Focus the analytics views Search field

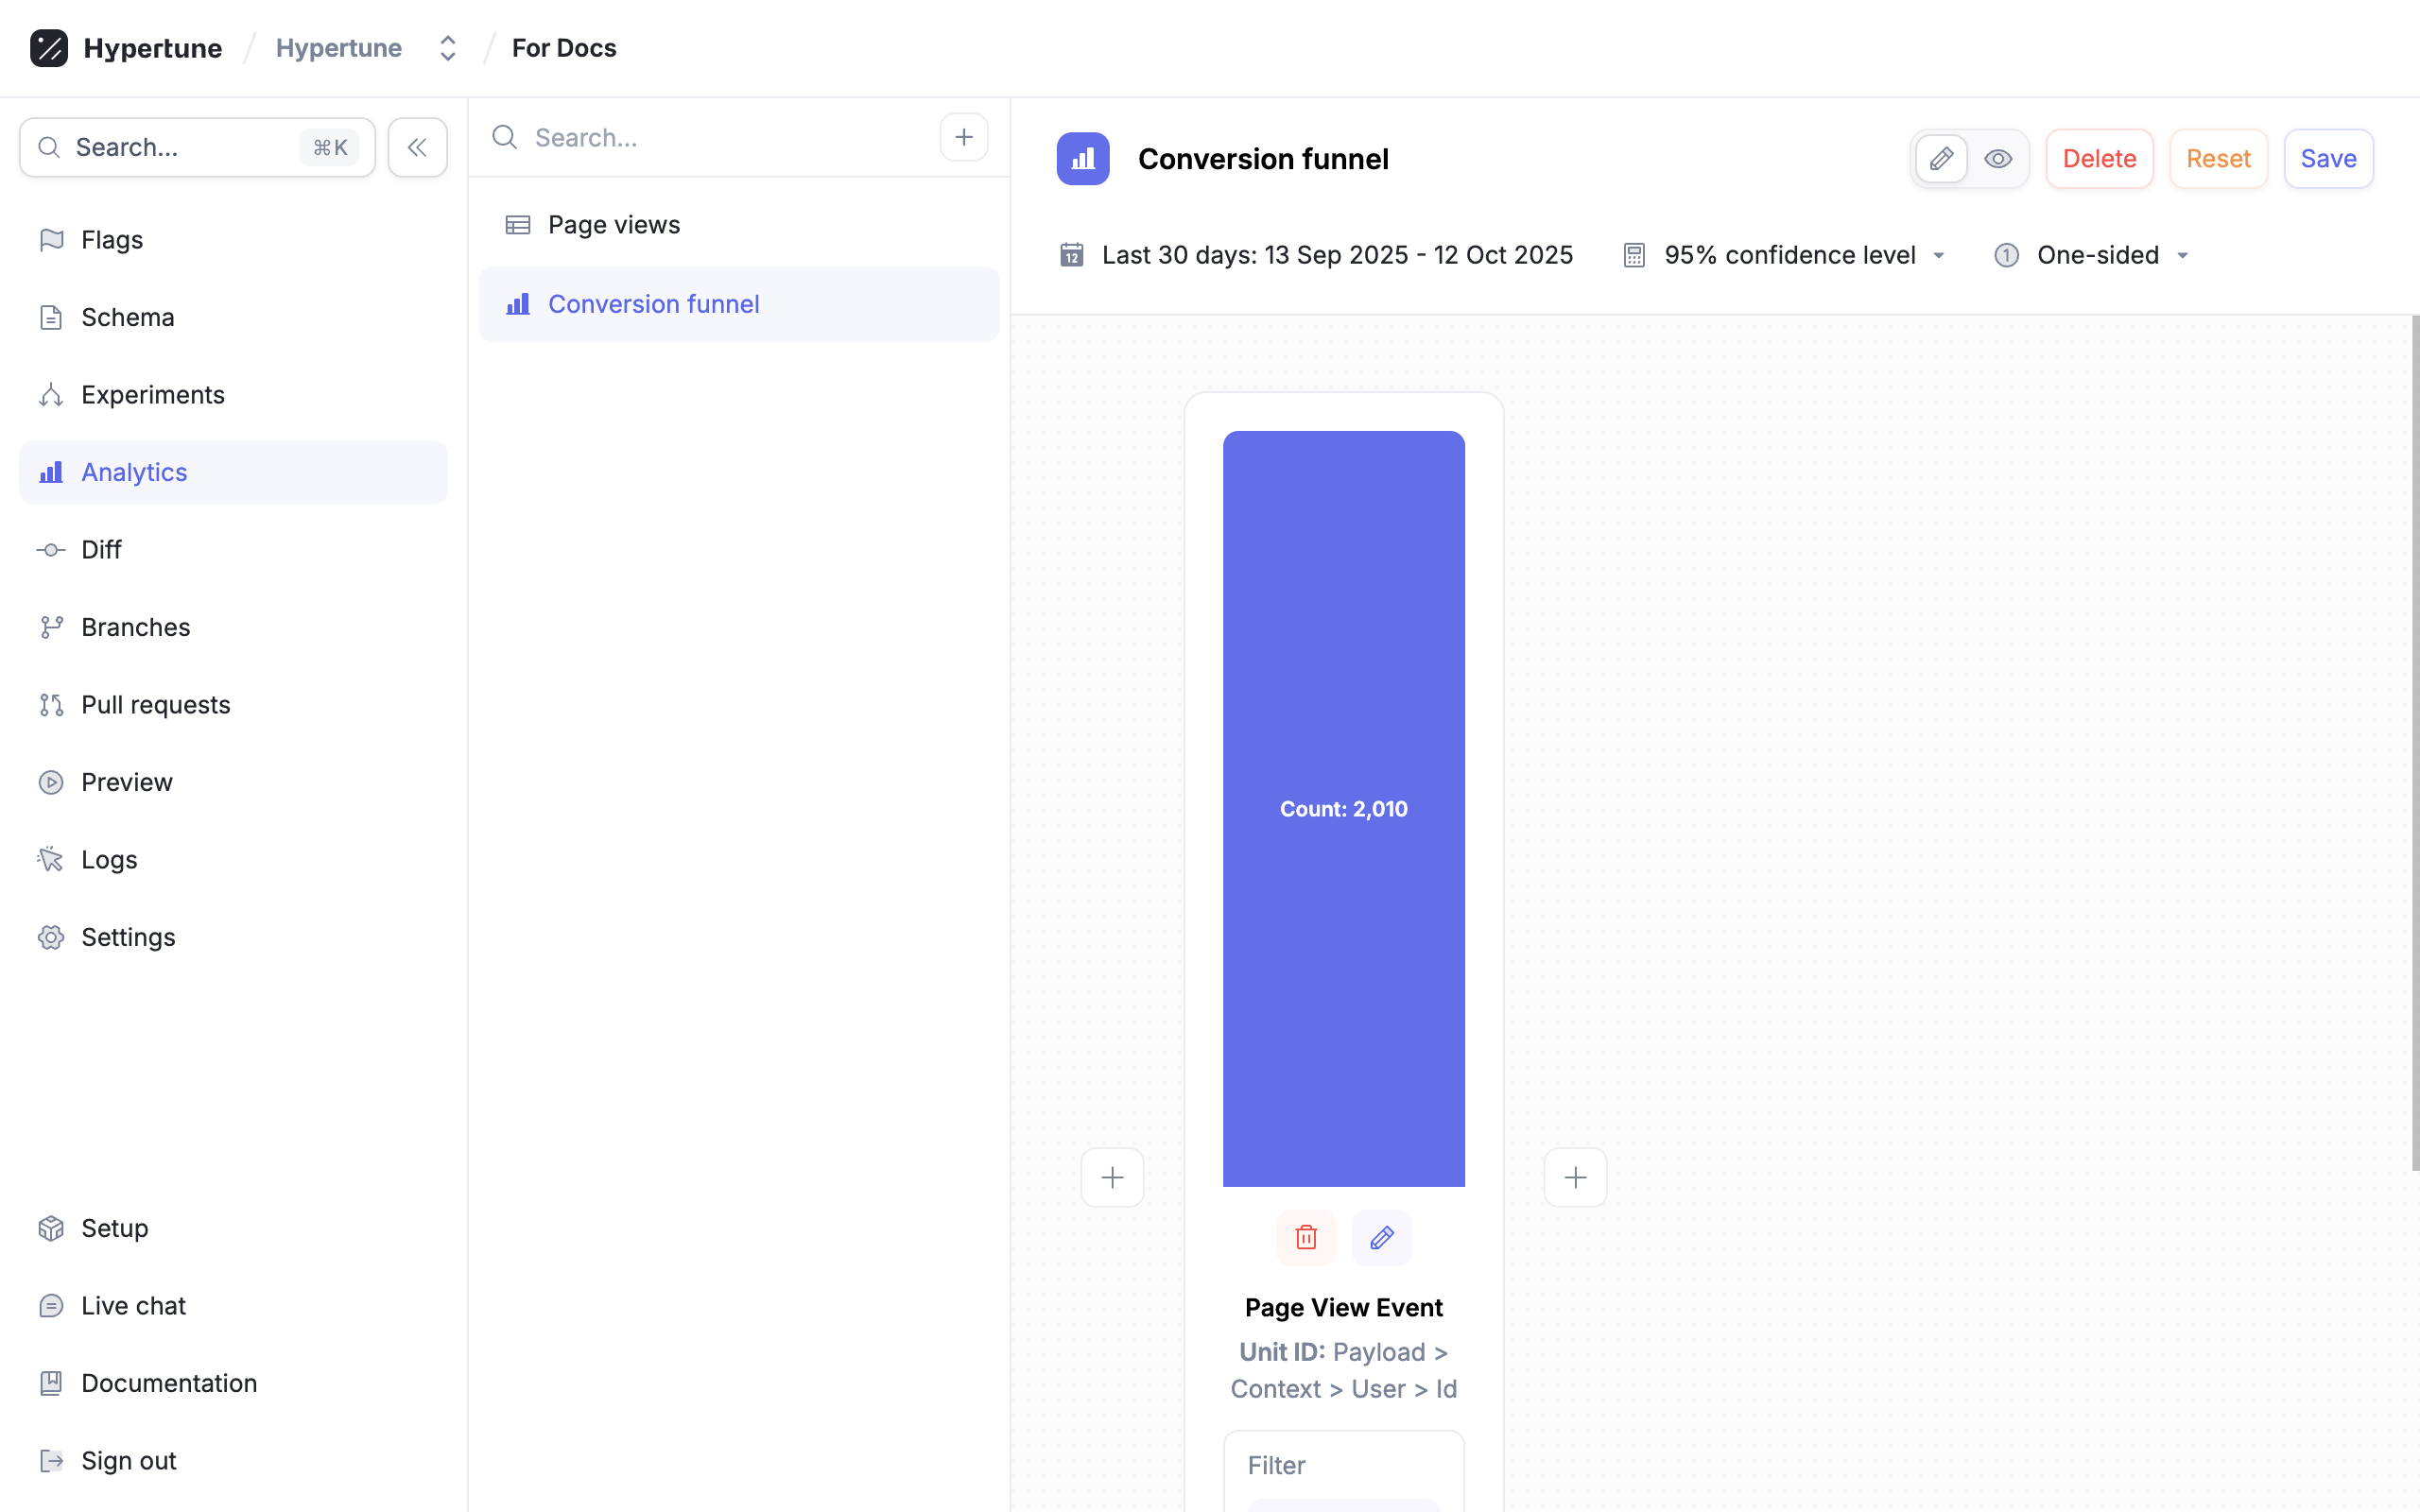(725, 137)
